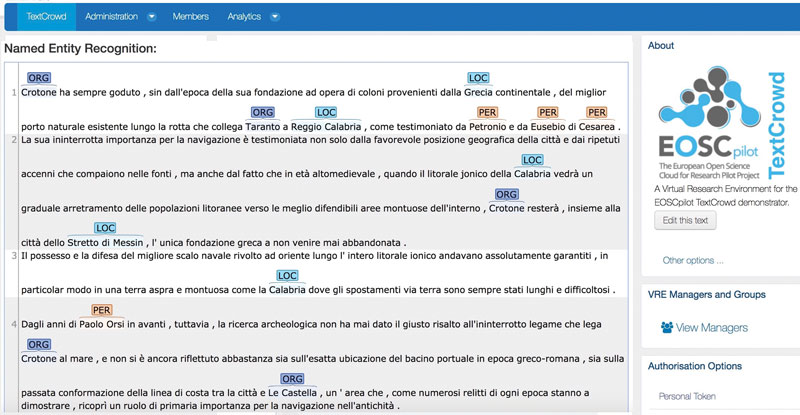This screenshot has height=415, width=800.
Task: Click sentence number 1 in the margin
Action: coord(14,93)
